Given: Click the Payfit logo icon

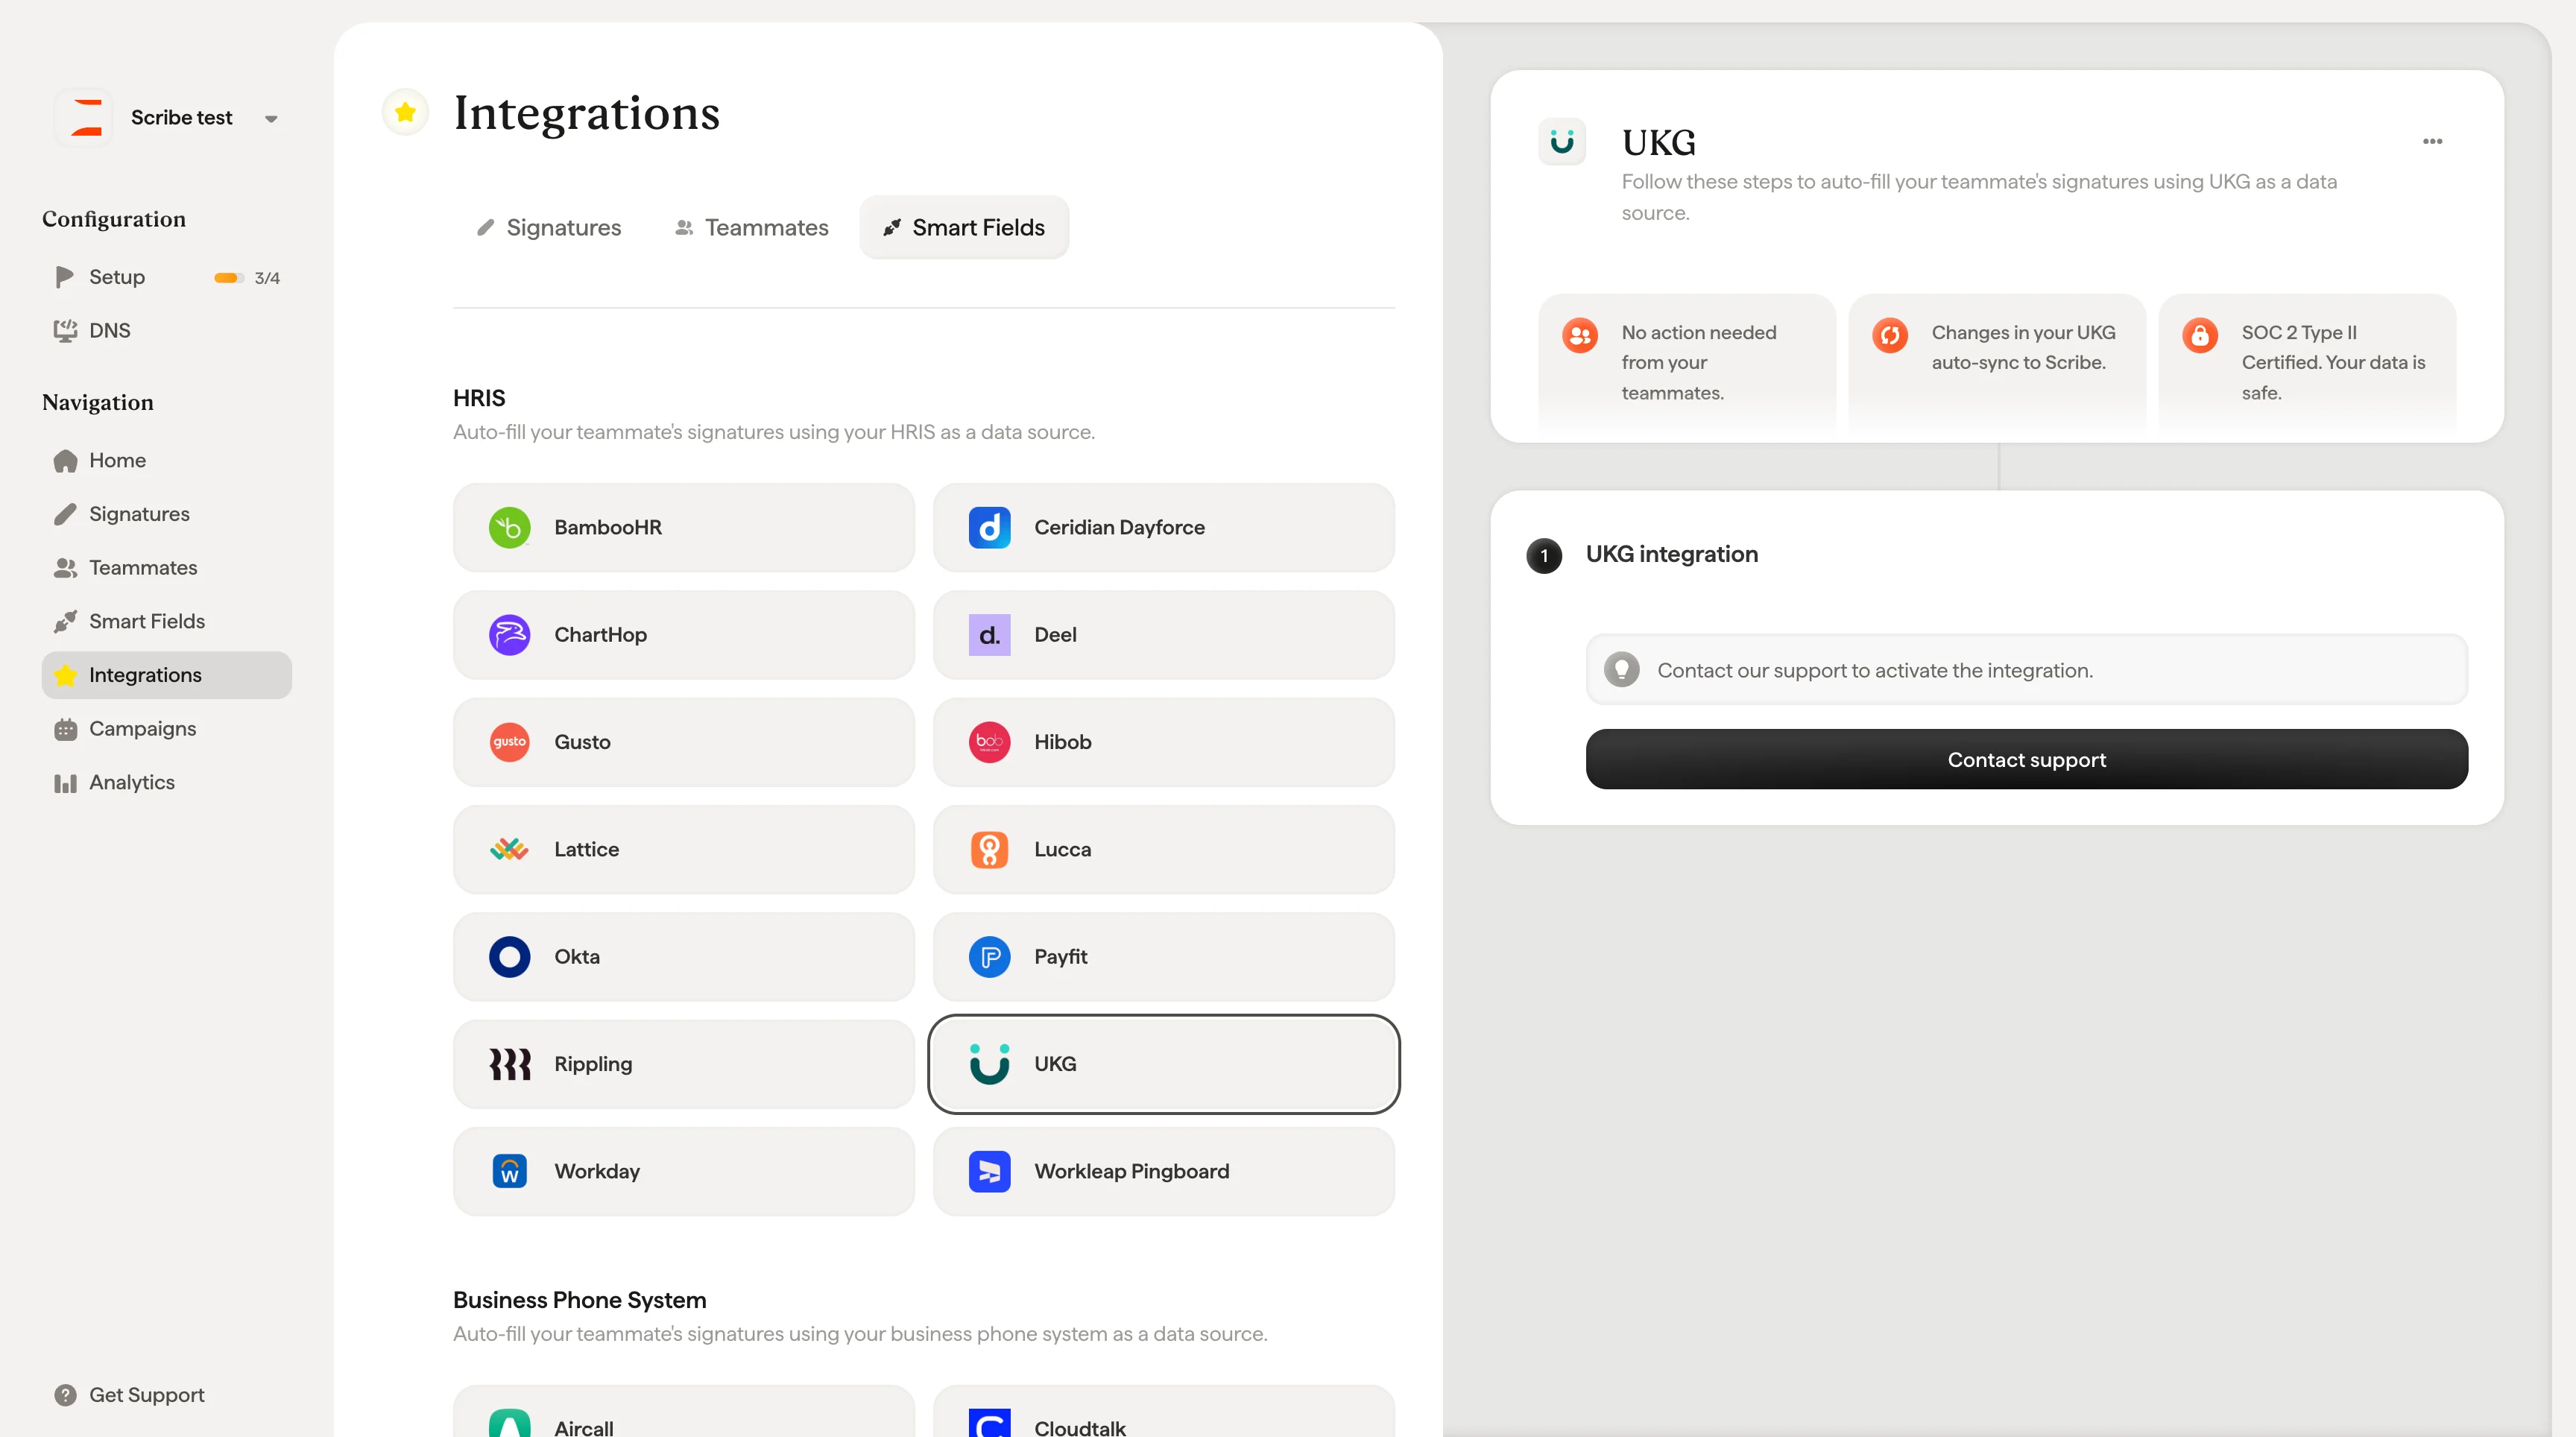Looking at the screenshot, I should tap(989, 957).
